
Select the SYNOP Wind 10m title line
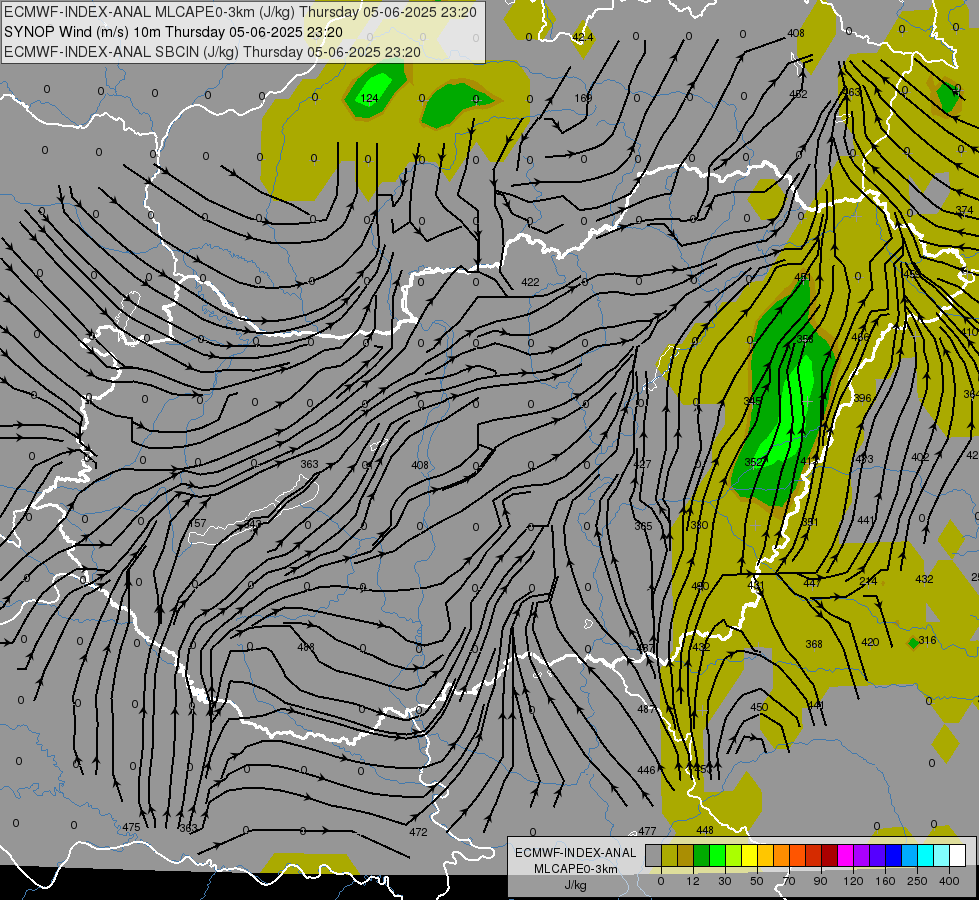pyautogui.click(x=173, y=32)
